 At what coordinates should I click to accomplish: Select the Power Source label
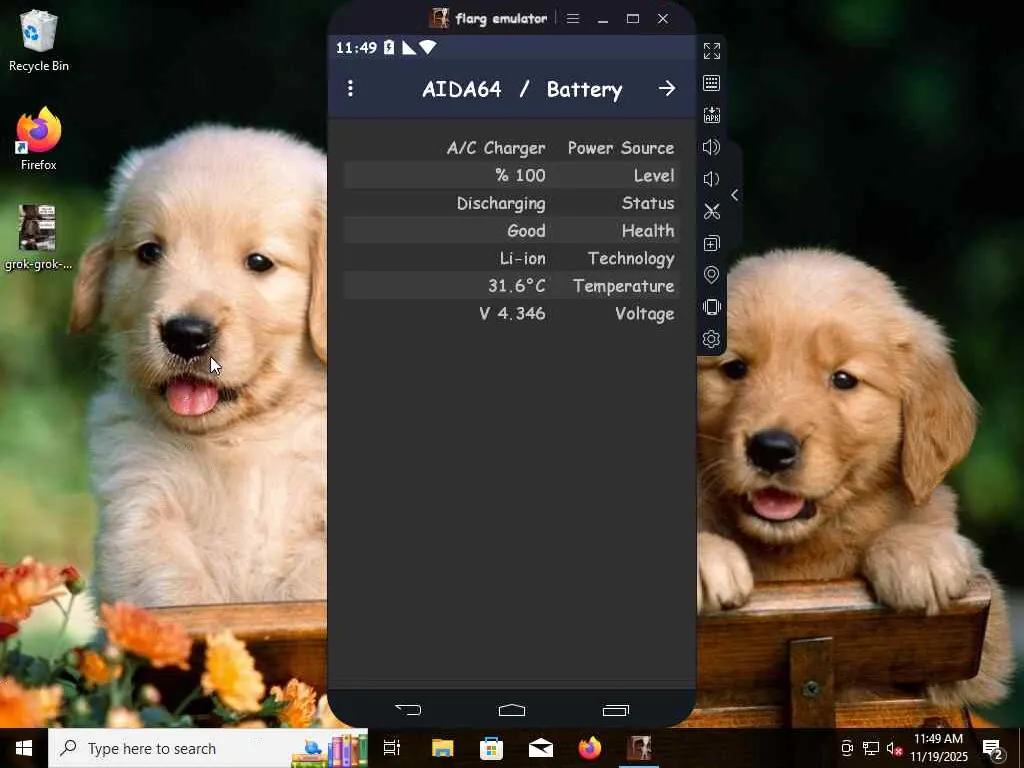point(620,148)
